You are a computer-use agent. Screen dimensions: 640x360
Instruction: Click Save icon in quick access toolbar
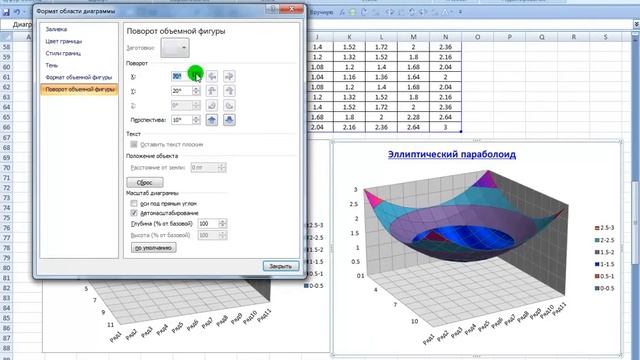click(6, 12)
